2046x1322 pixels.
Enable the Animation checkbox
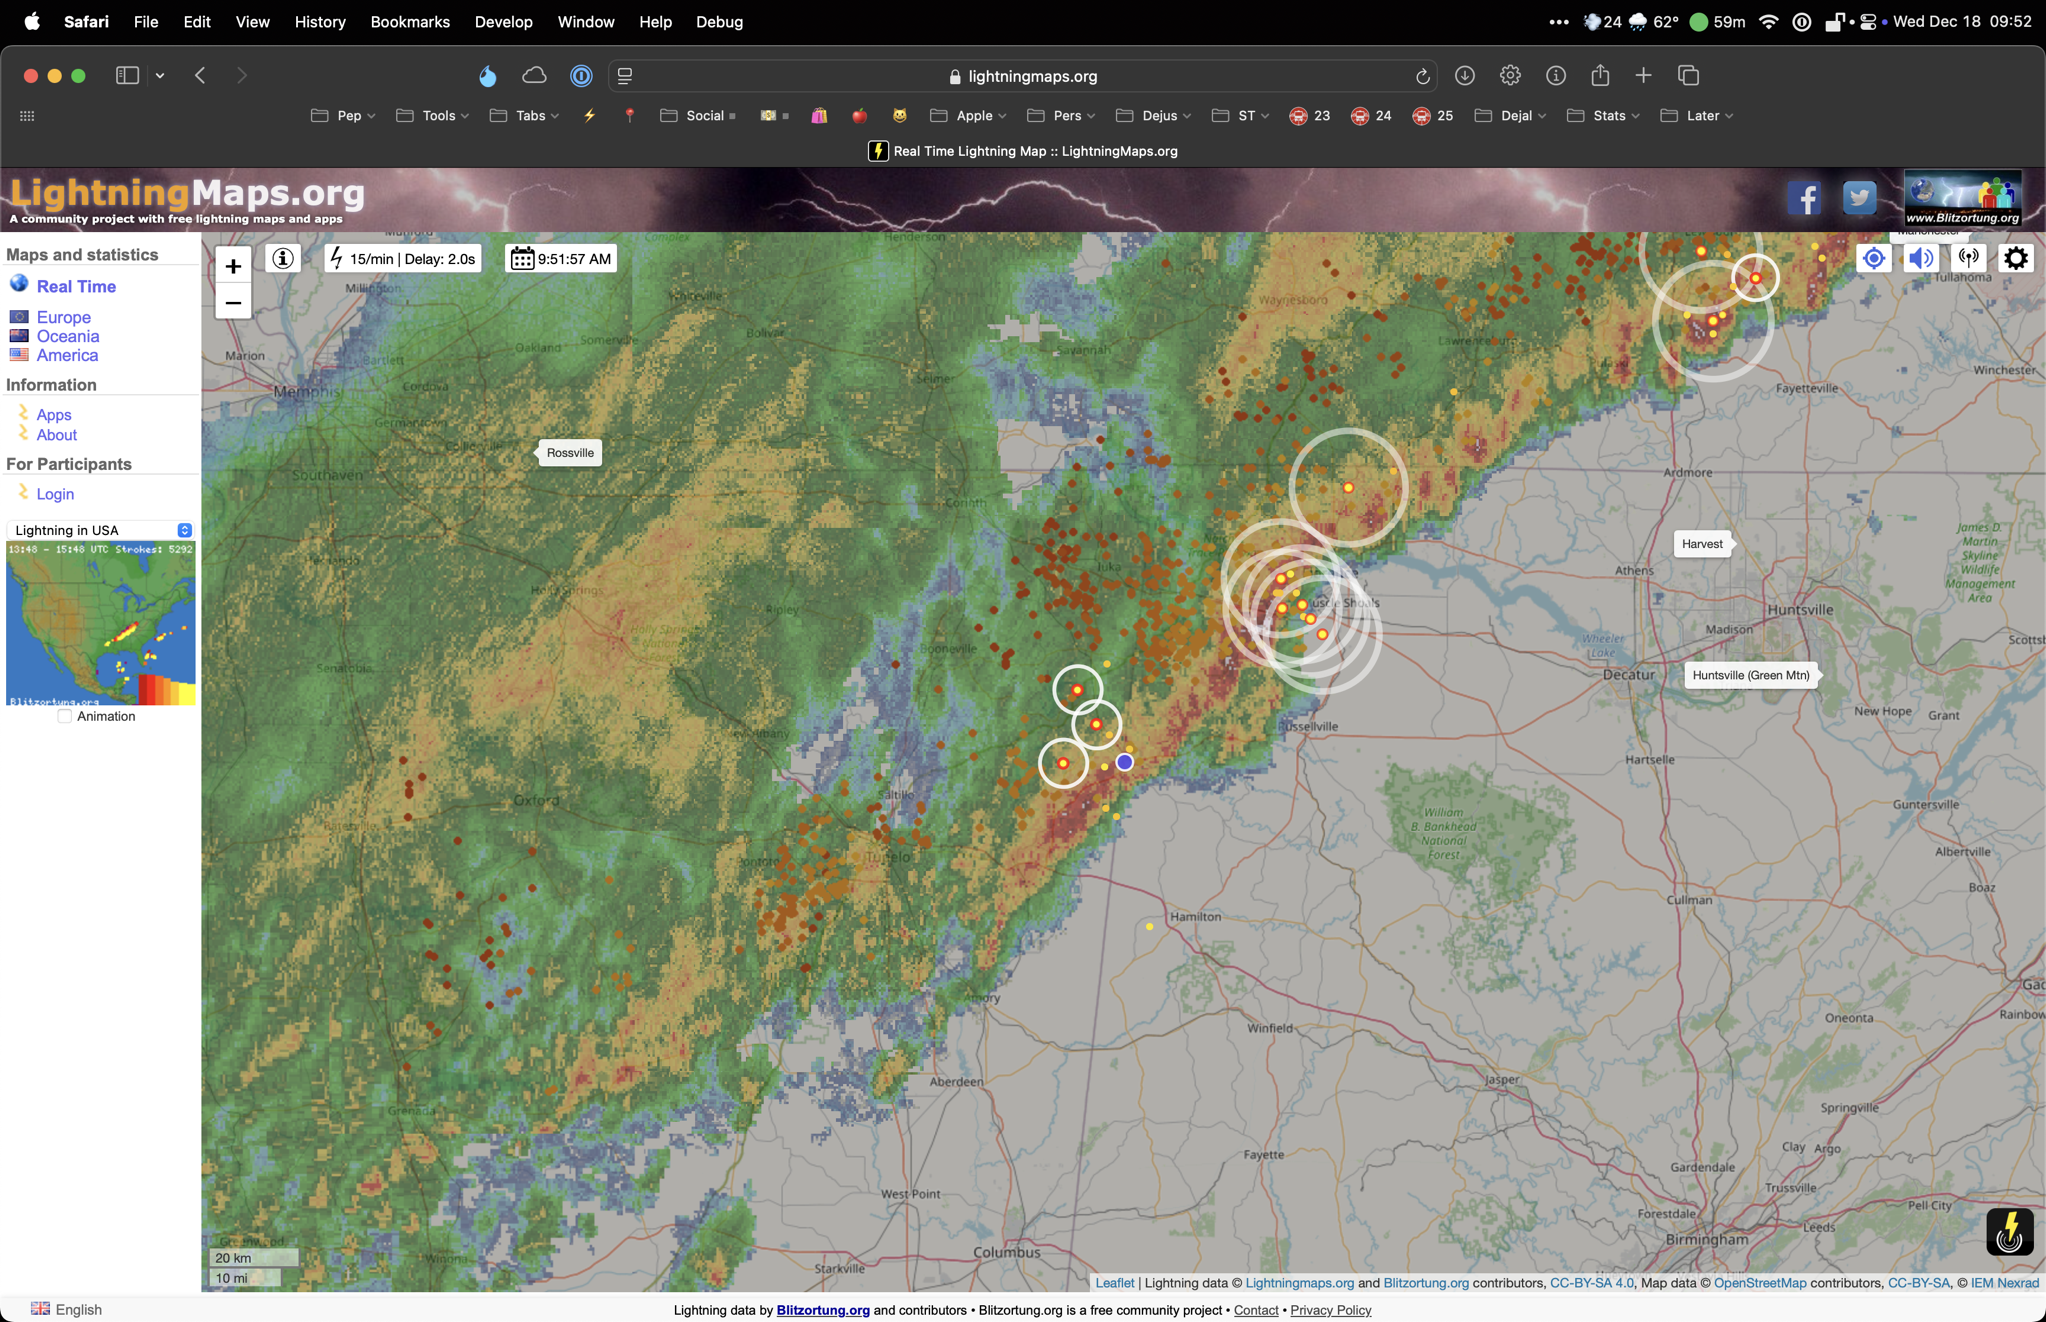pos(65,716)
